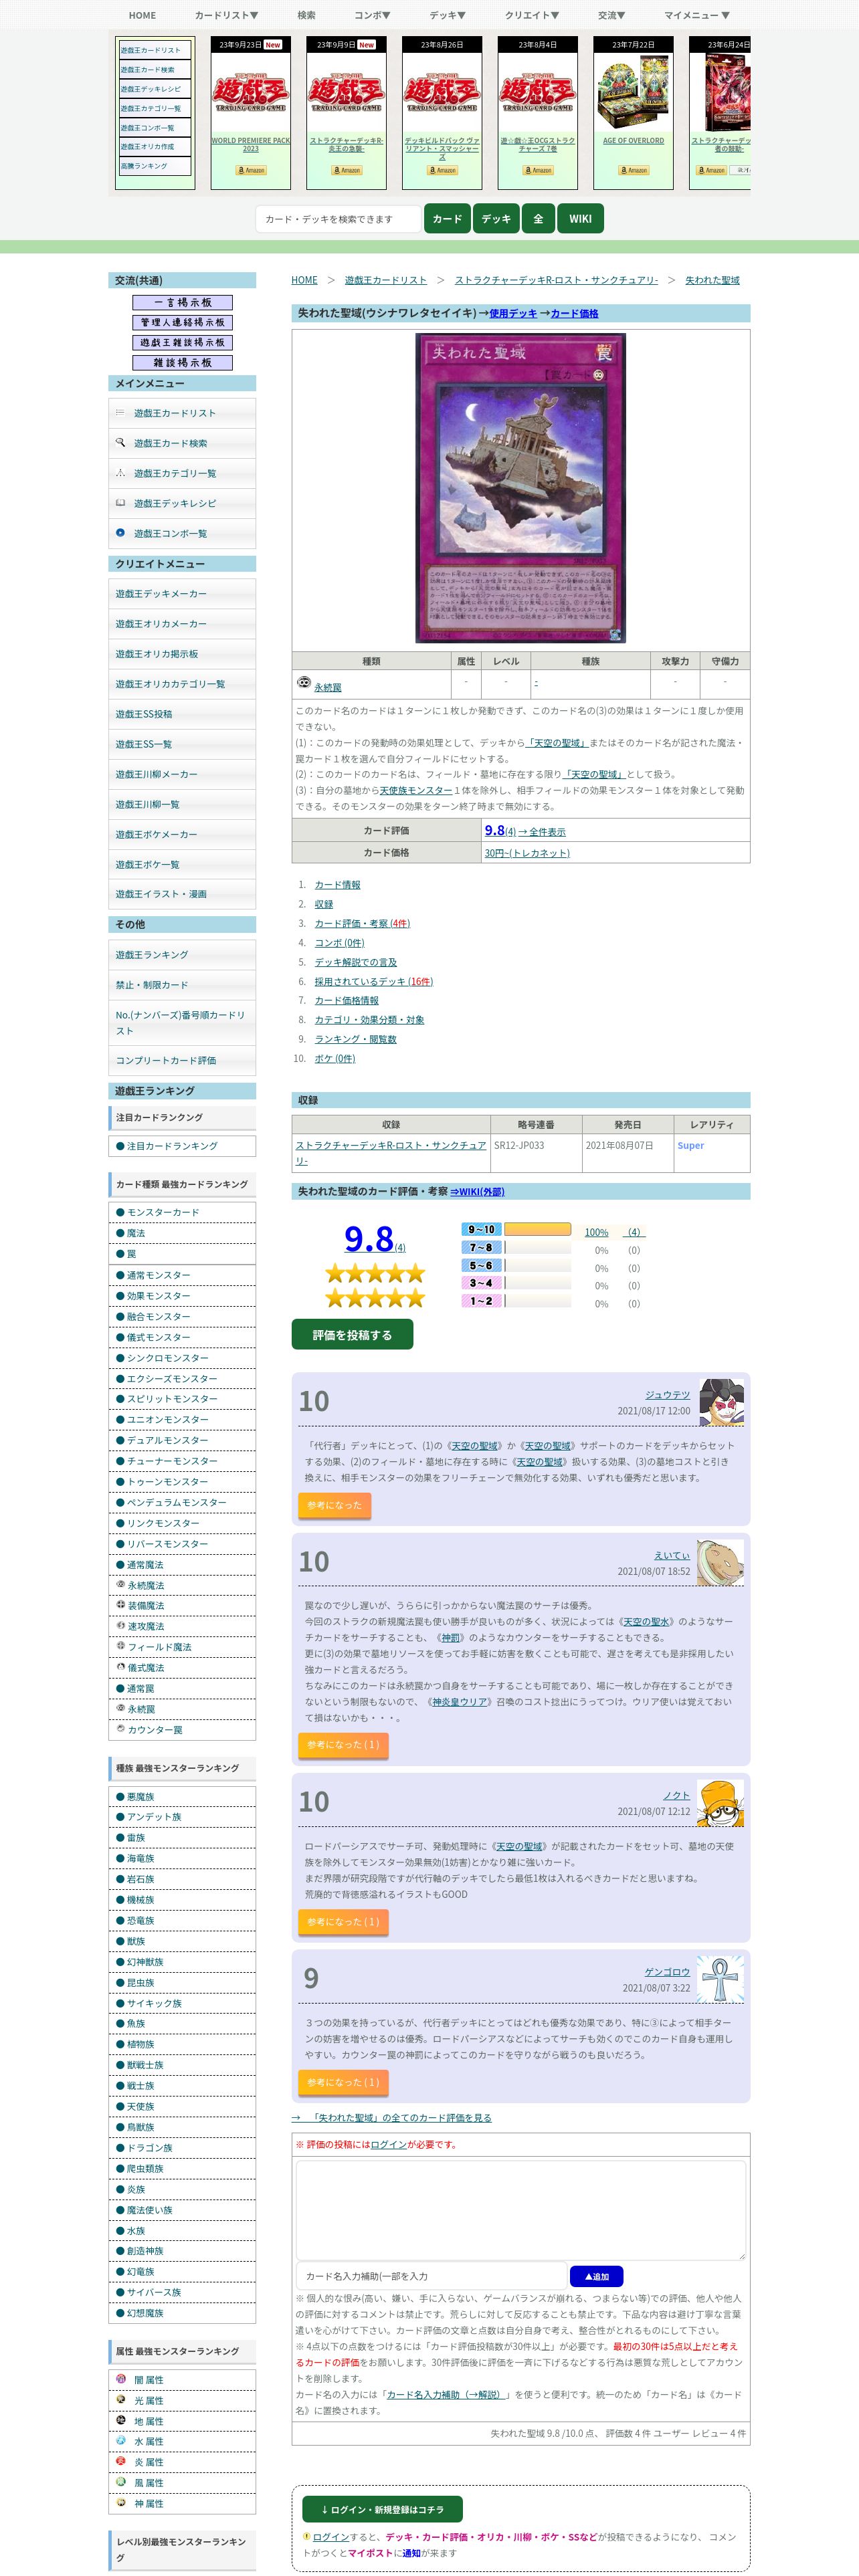The width and height of the screenshot is (859, 2576).
Task: Click the continuous trap icon next to 永続罠
Action: click(304, 683)
